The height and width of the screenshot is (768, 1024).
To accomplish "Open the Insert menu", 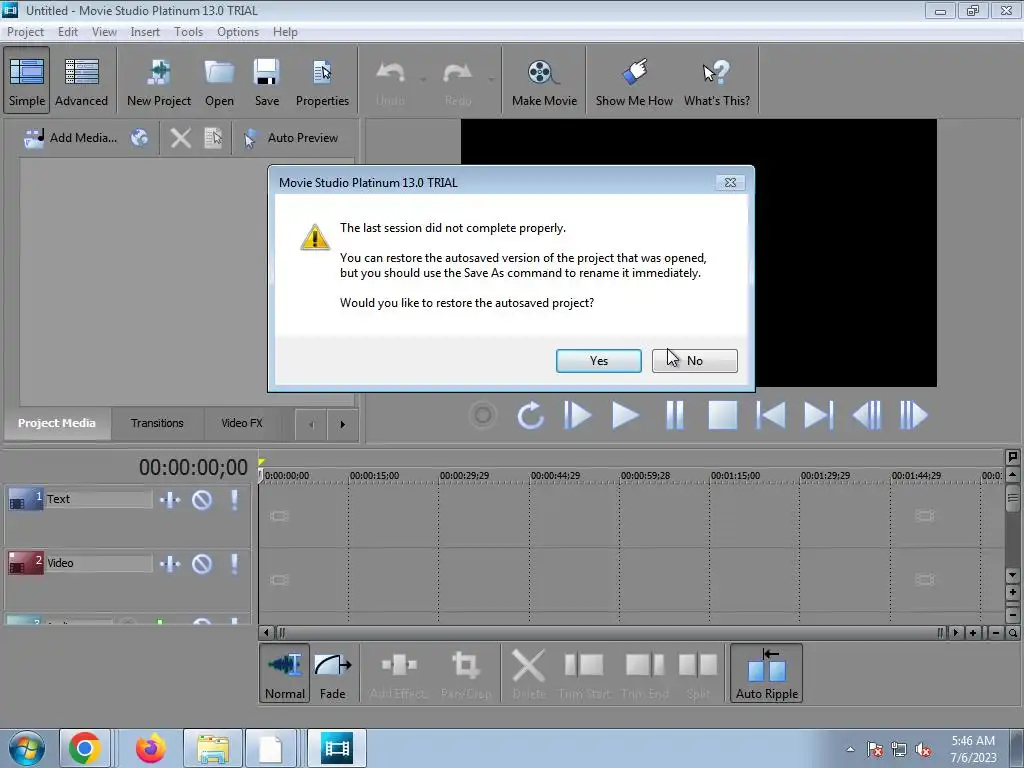I will 144,32.
